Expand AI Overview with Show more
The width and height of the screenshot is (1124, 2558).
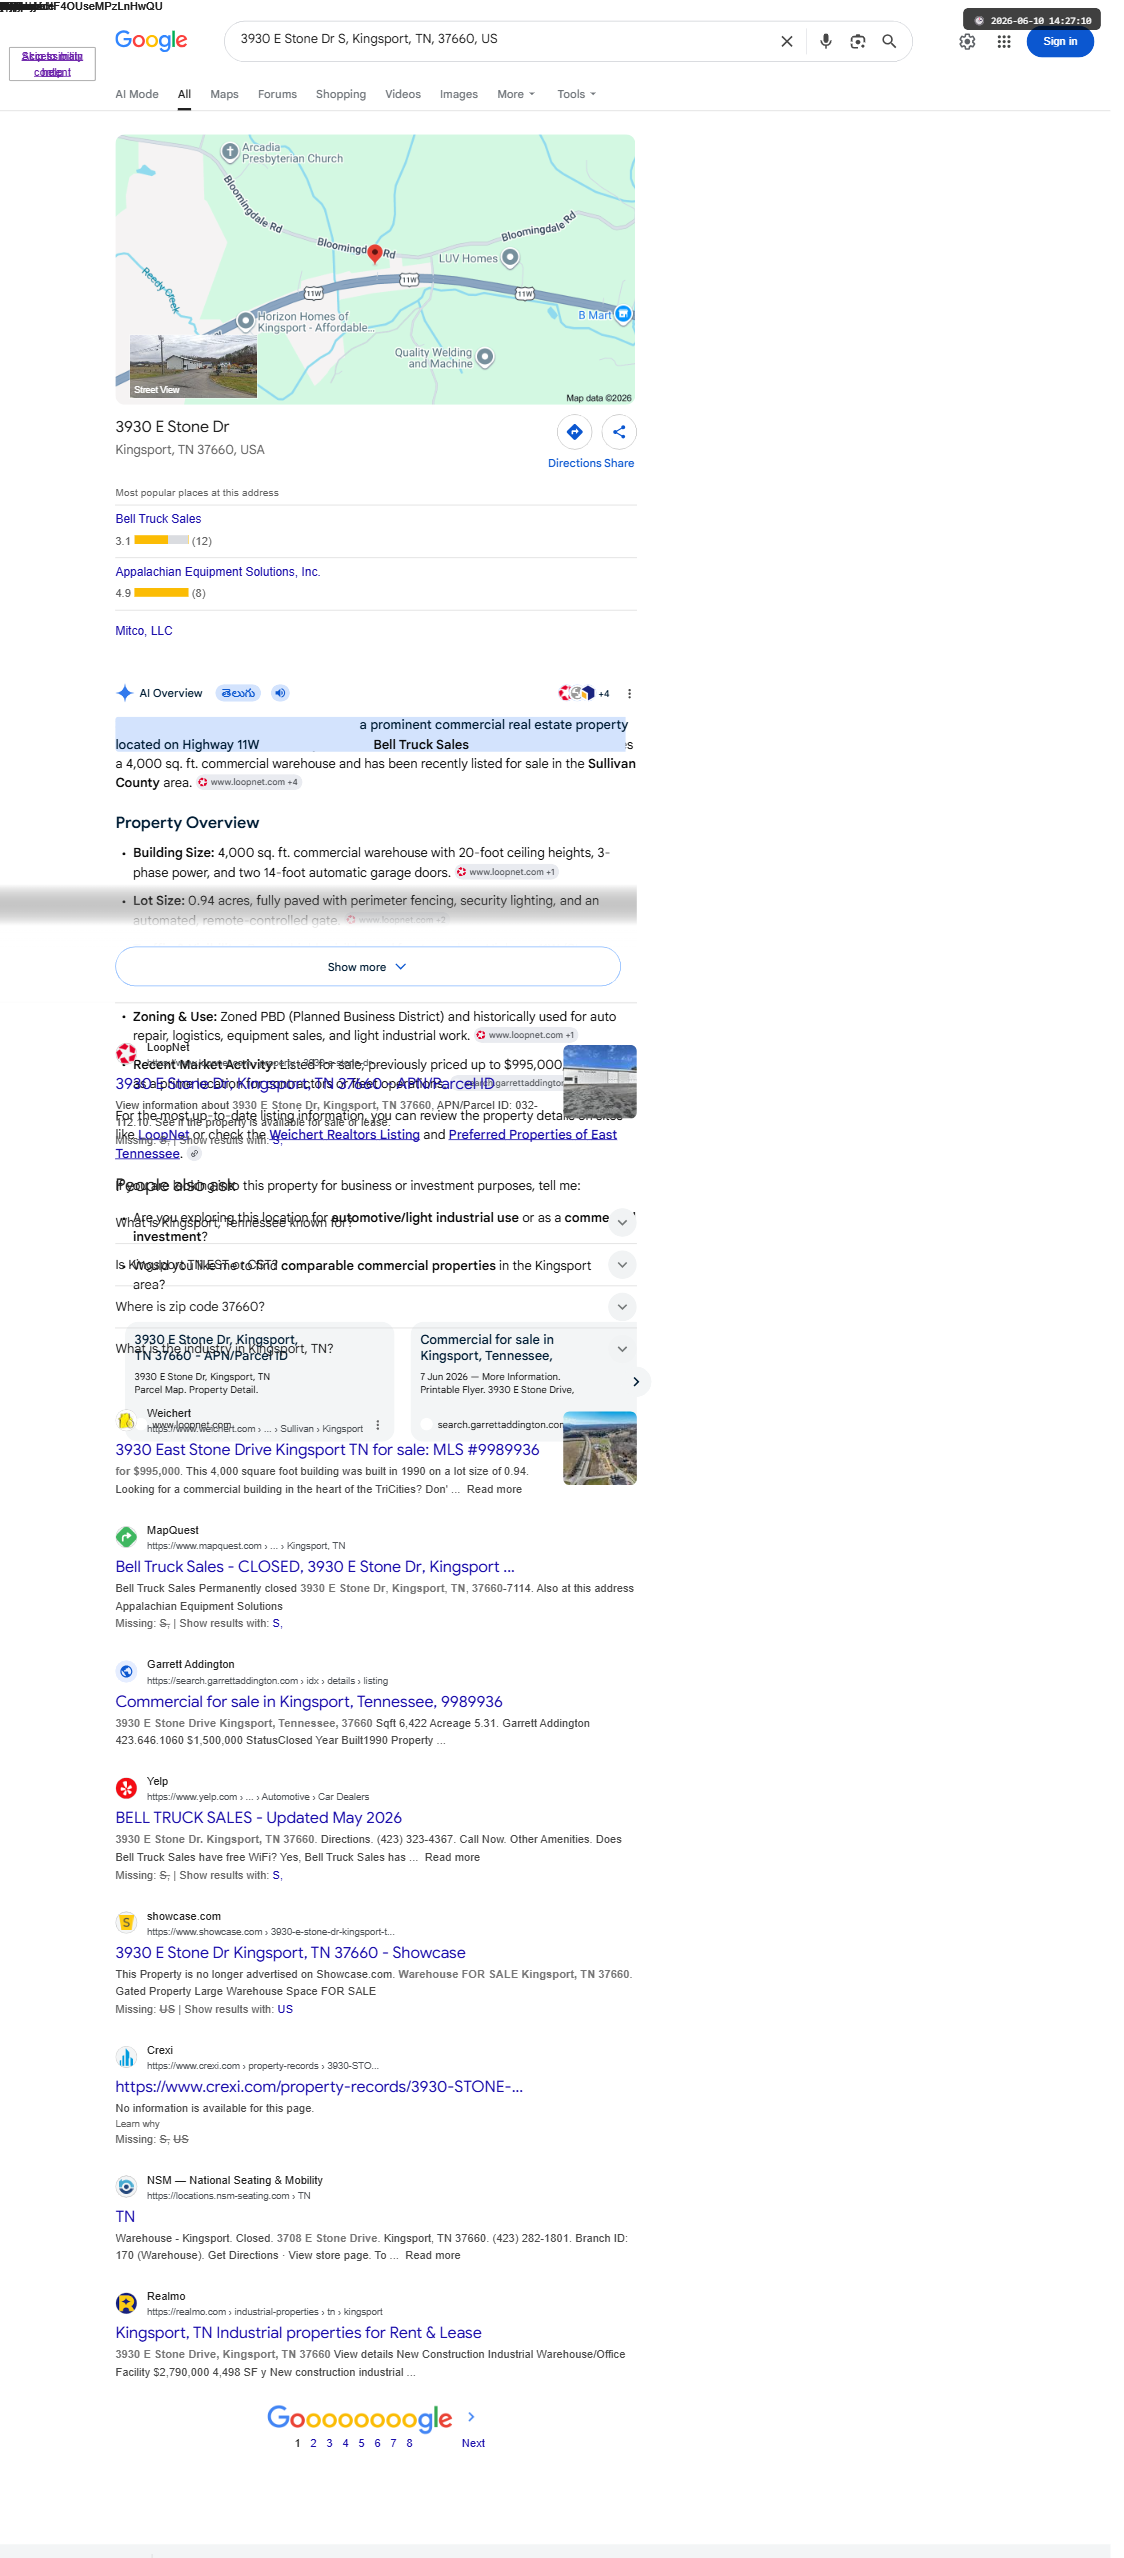368,967
